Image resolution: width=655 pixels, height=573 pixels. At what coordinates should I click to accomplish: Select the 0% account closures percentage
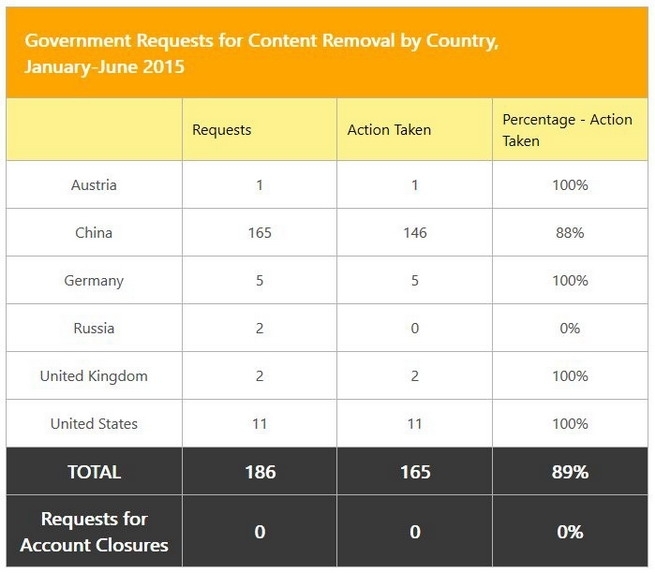(x=570, y=532)
